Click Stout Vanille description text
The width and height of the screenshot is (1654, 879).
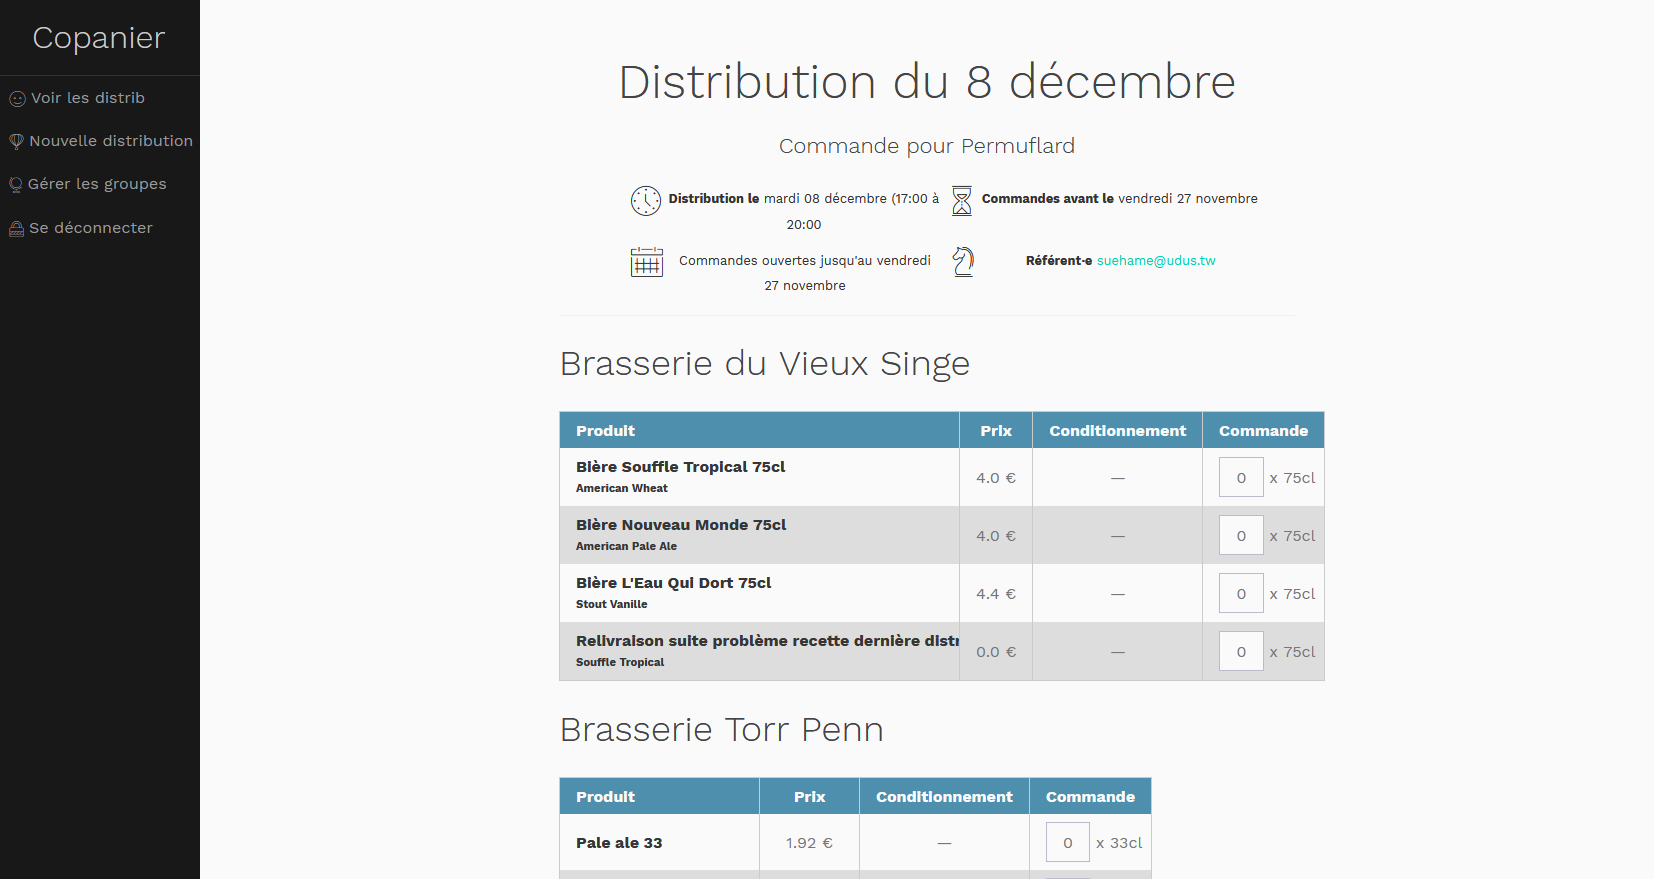click(x=611, y=604)
